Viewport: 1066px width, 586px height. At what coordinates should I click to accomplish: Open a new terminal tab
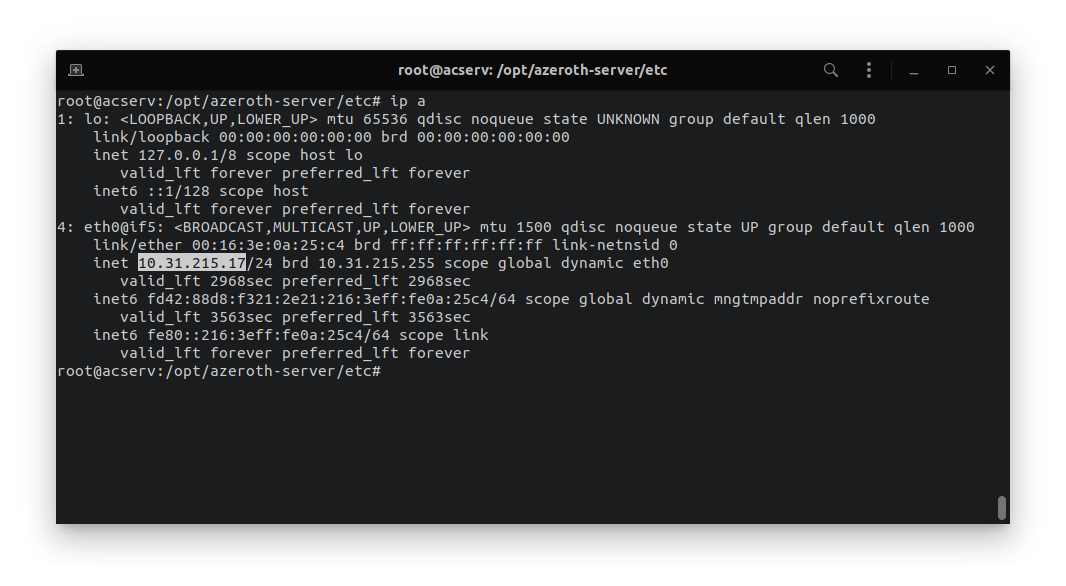[x=76, y=70]
